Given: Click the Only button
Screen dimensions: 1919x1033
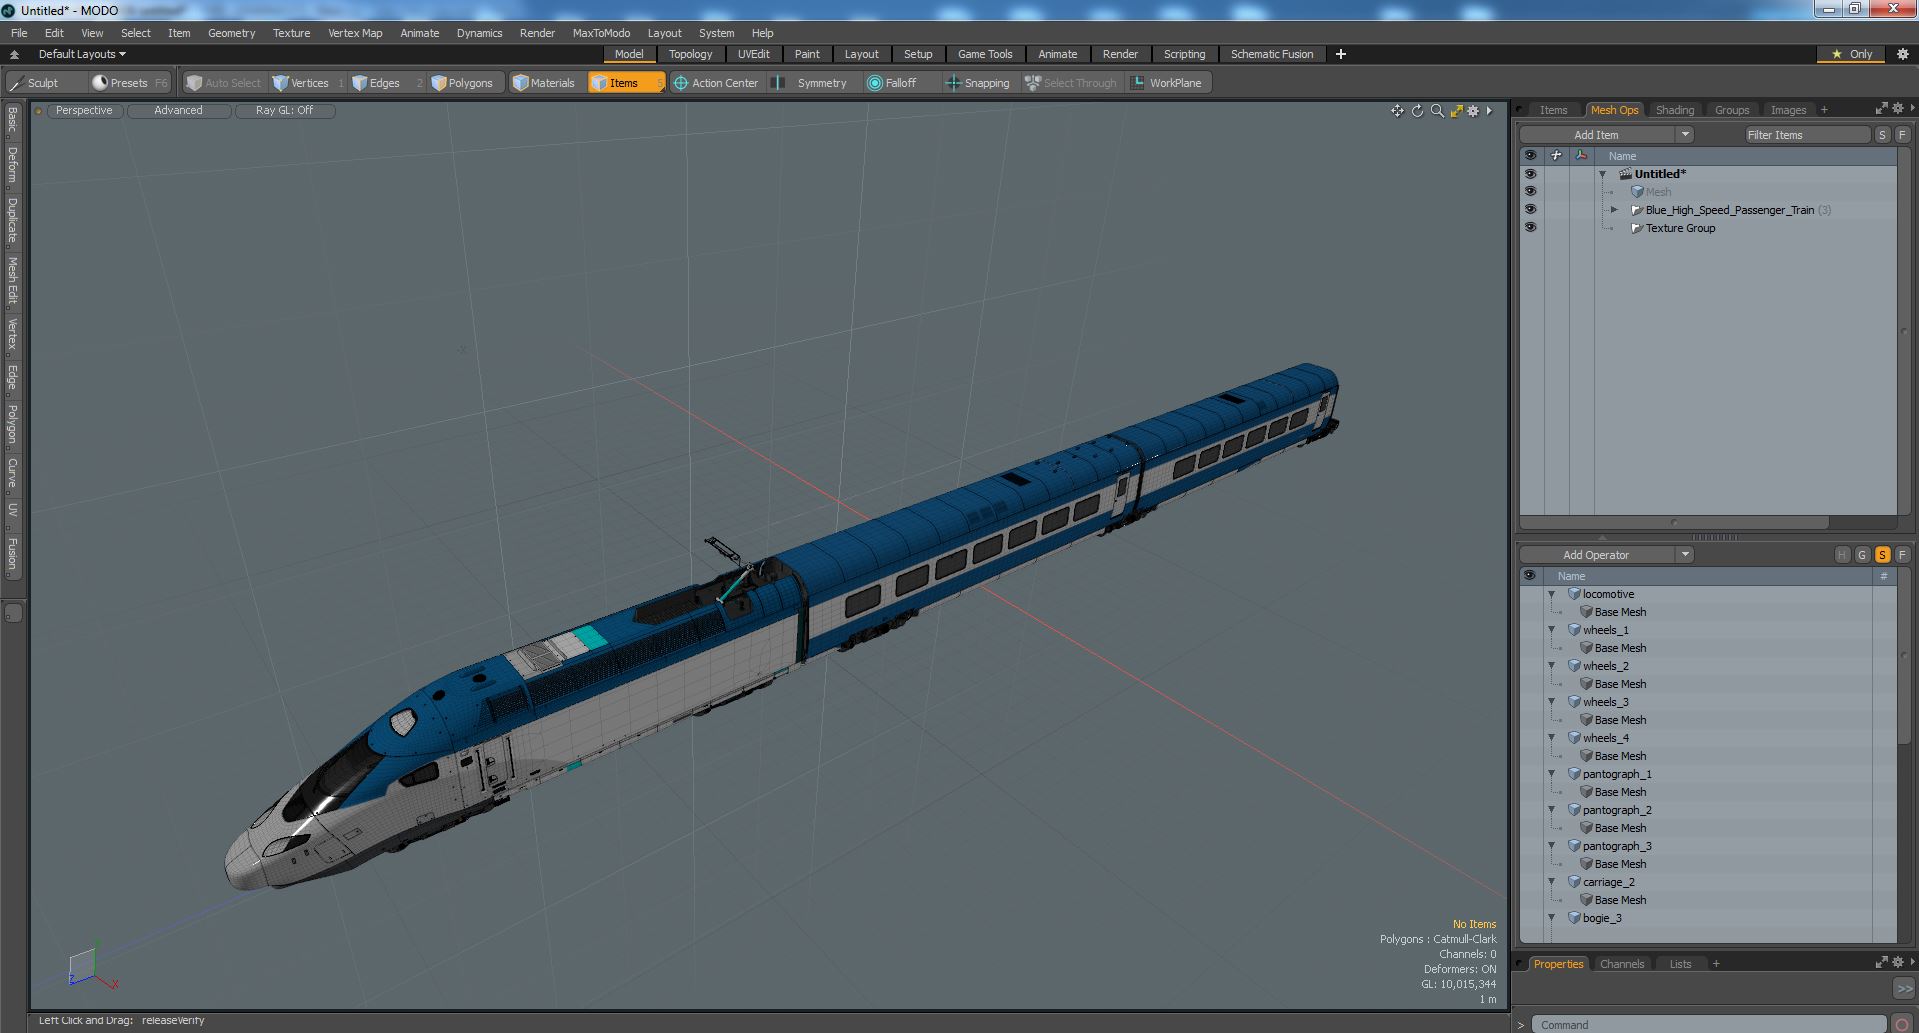Looking at the screenshot, I should 1852,54.
